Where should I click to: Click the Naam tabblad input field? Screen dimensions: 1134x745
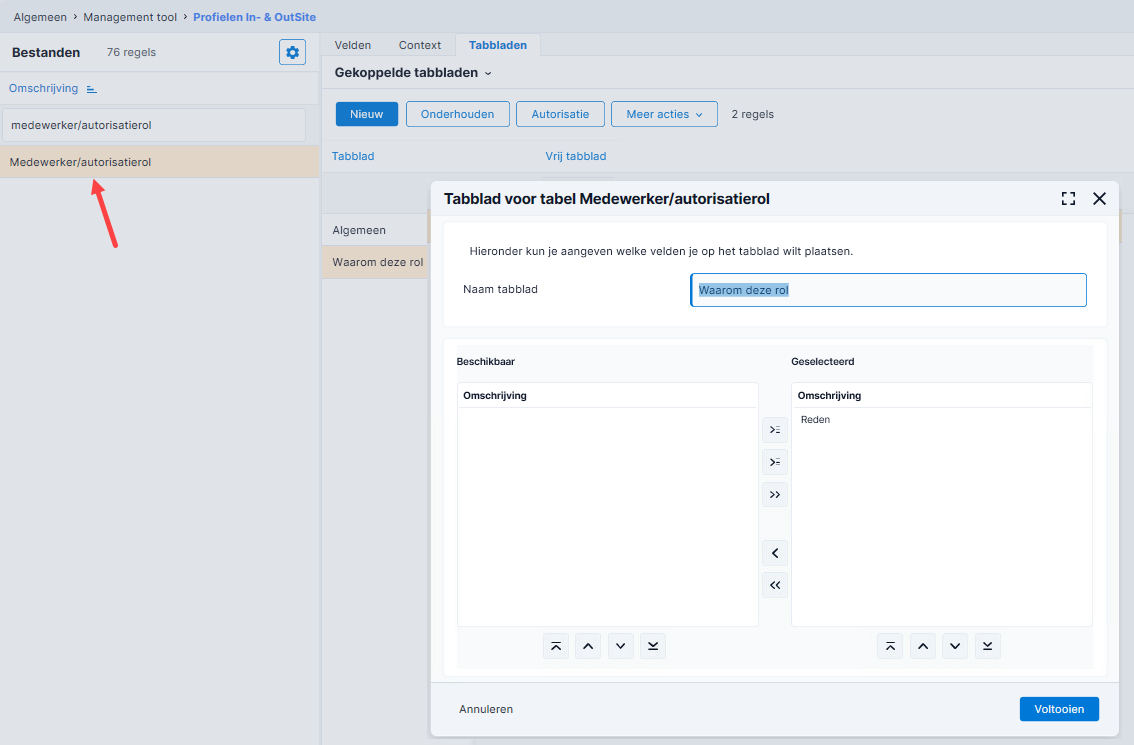point(888,290)
